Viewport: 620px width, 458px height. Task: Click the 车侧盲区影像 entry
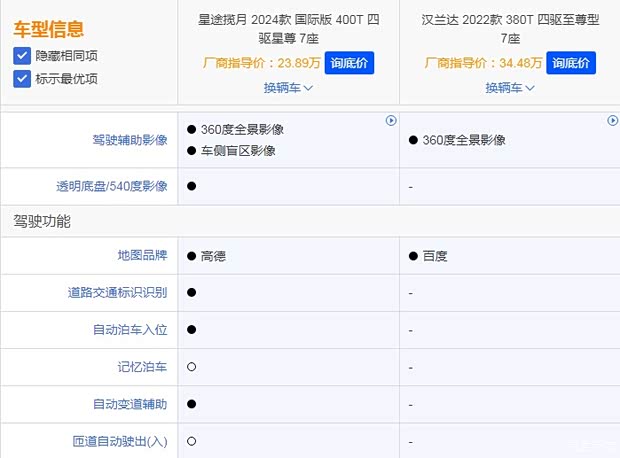coord(238,151)
